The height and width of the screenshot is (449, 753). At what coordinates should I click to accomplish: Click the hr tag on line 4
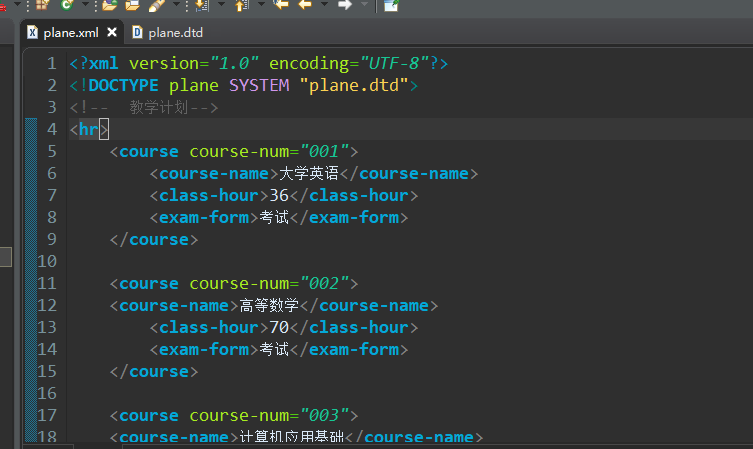click(89, 130)
